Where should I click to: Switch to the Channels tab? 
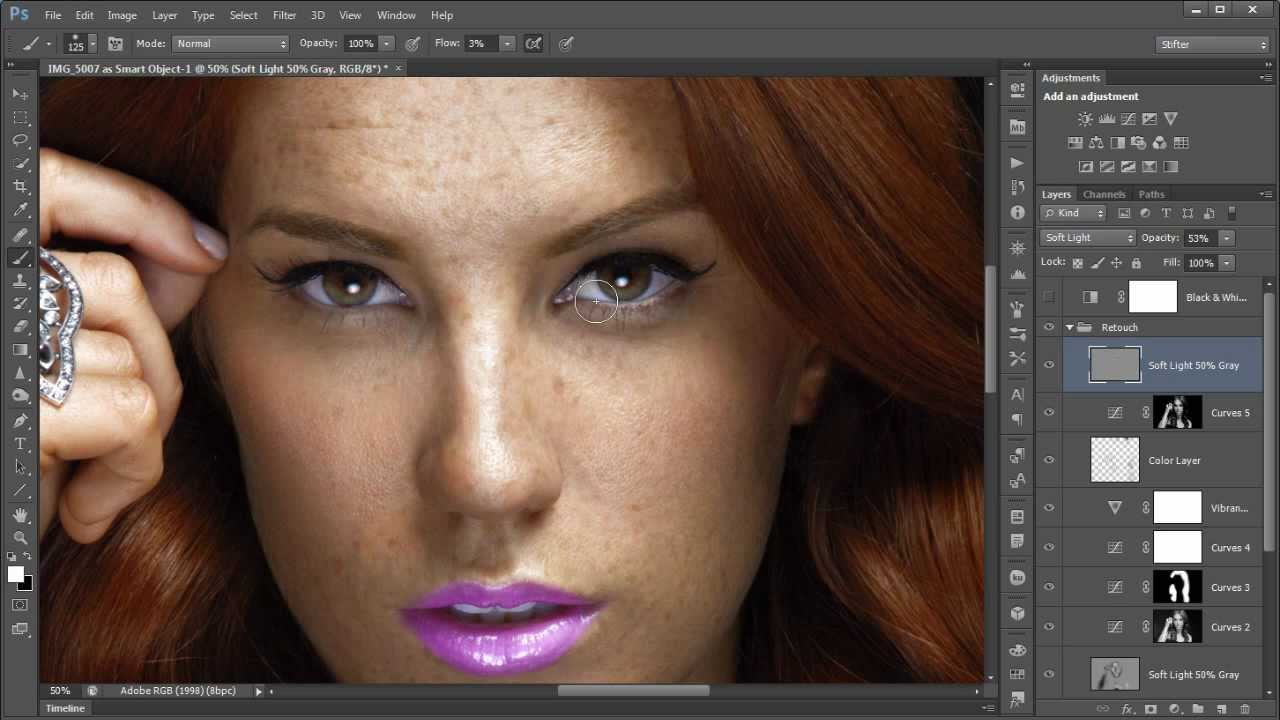(1104, 194)
